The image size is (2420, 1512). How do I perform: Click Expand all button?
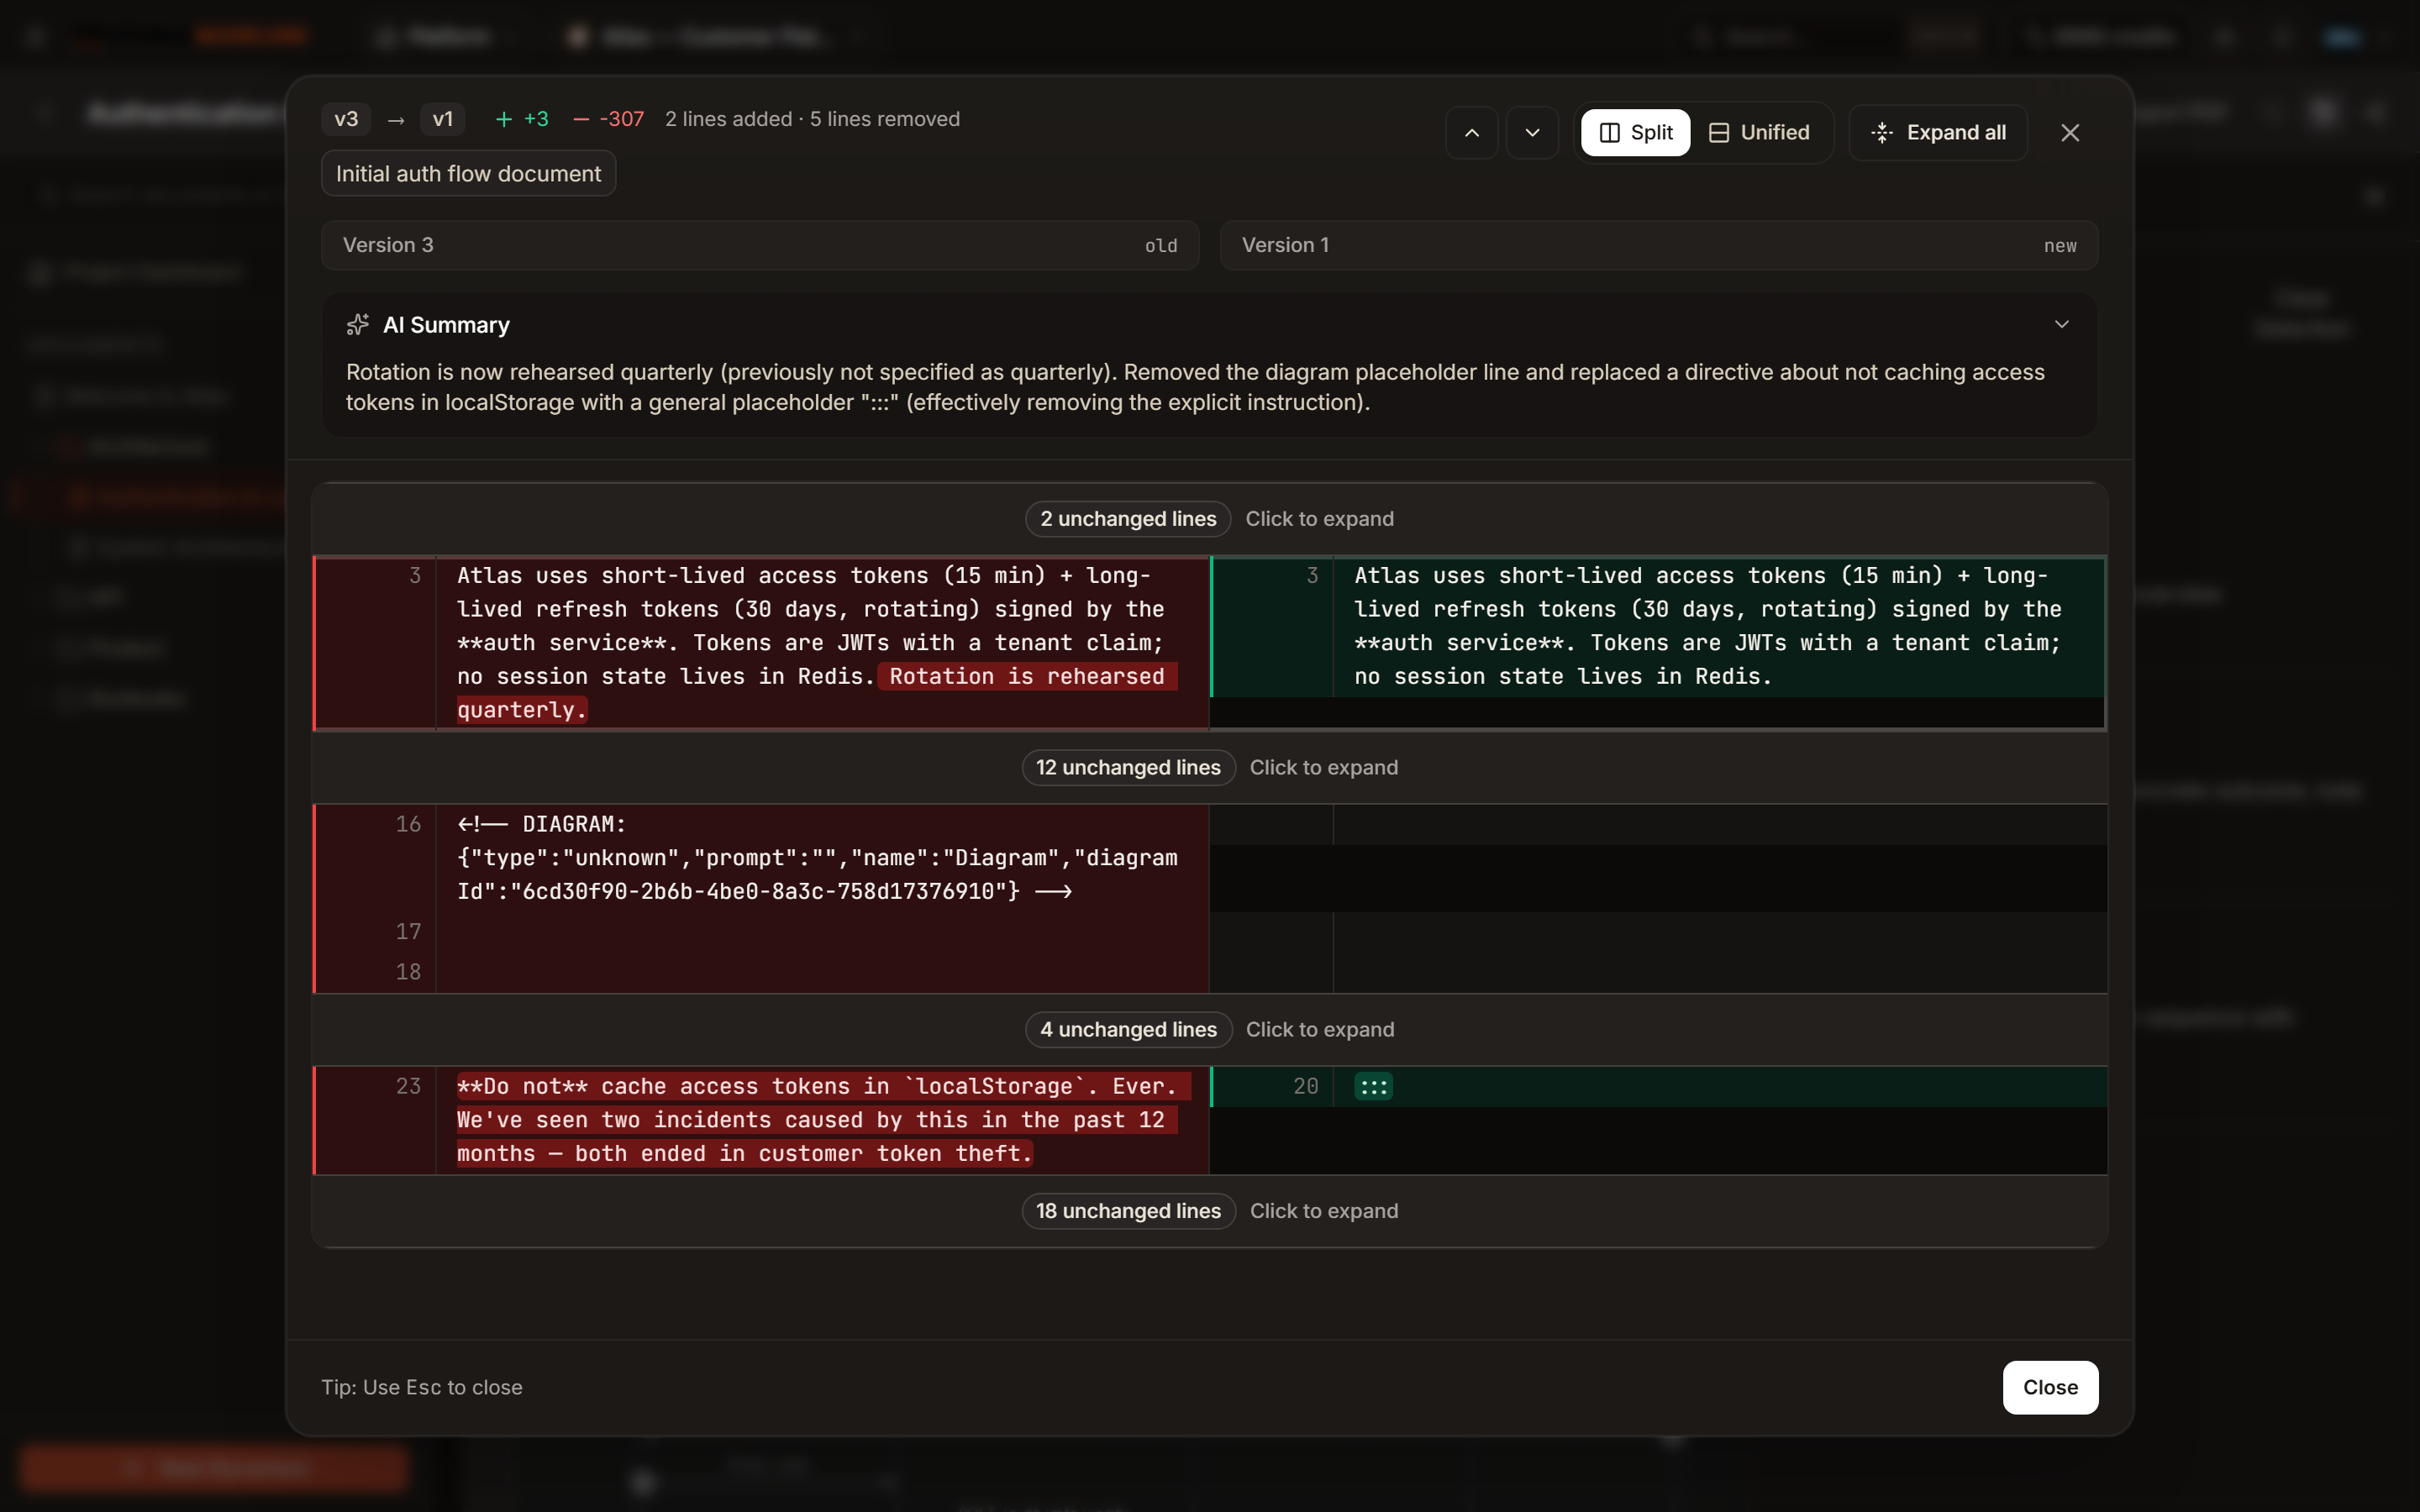[1938, 133]
